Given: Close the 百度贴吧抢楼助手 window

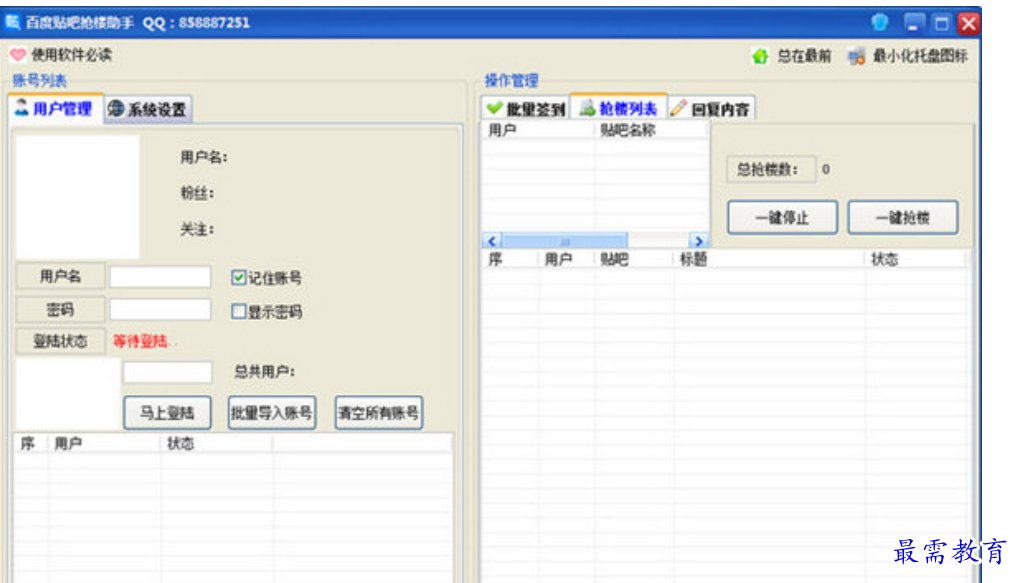Looking at the screenshot, I should (968, 23).
